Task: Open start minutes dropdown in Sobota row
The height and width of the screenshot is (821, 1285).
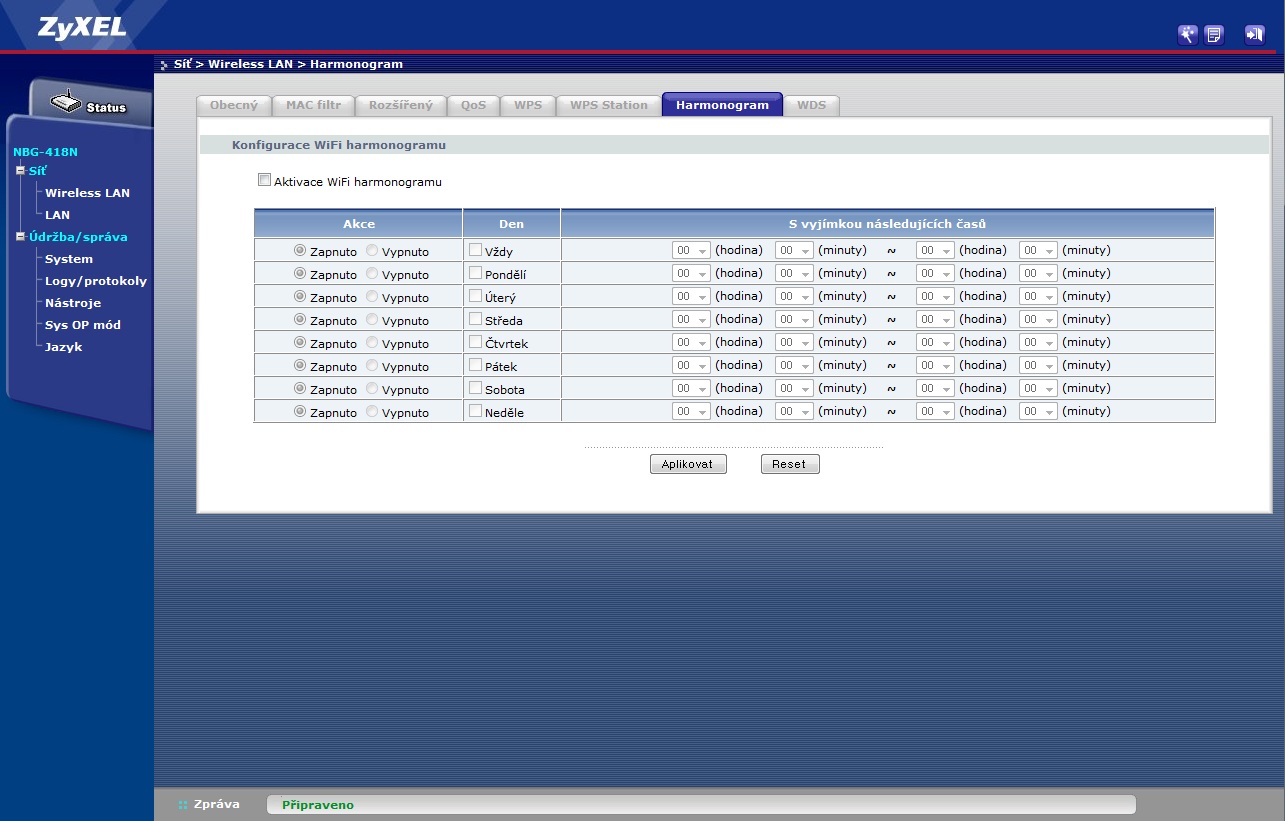Action: pos(794,389)
